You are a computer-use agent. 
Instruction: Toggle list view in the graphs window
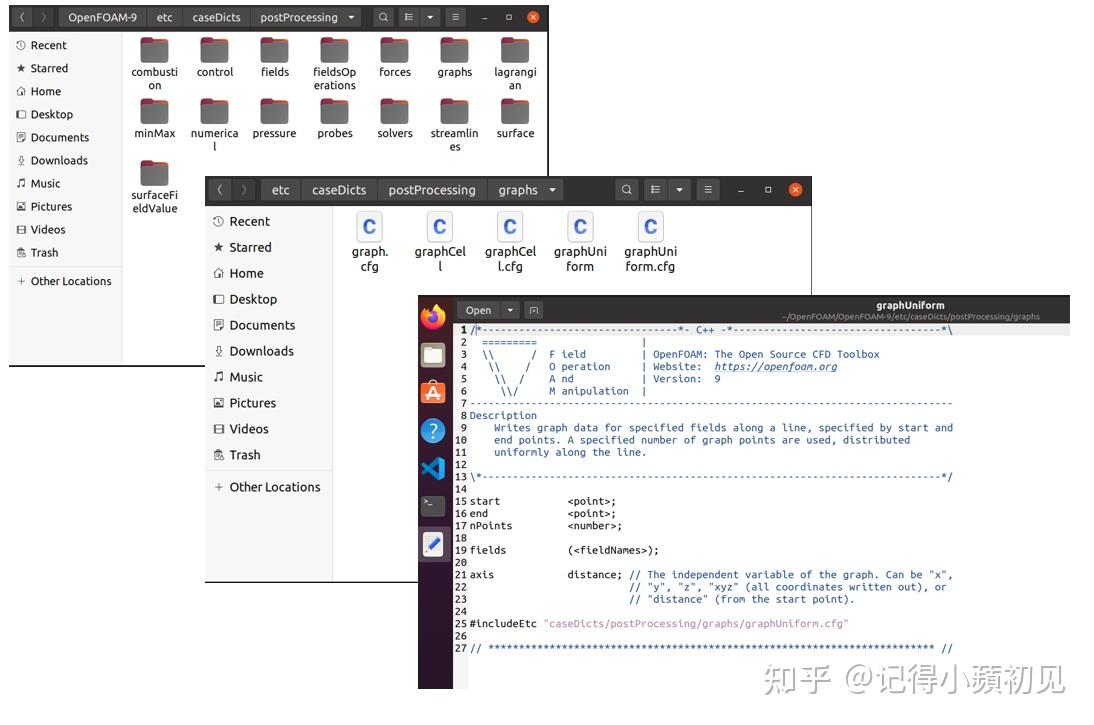[x=656, y=190]
